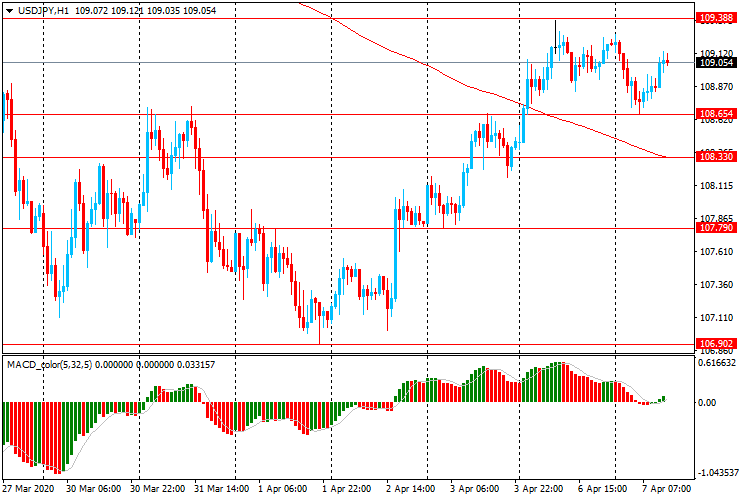The height and width of the screenshot is (500, 740).
Task: Click the chart menu triangle beside USDJPY,H1
Action: pyautogui.click(x=9, y=11)
